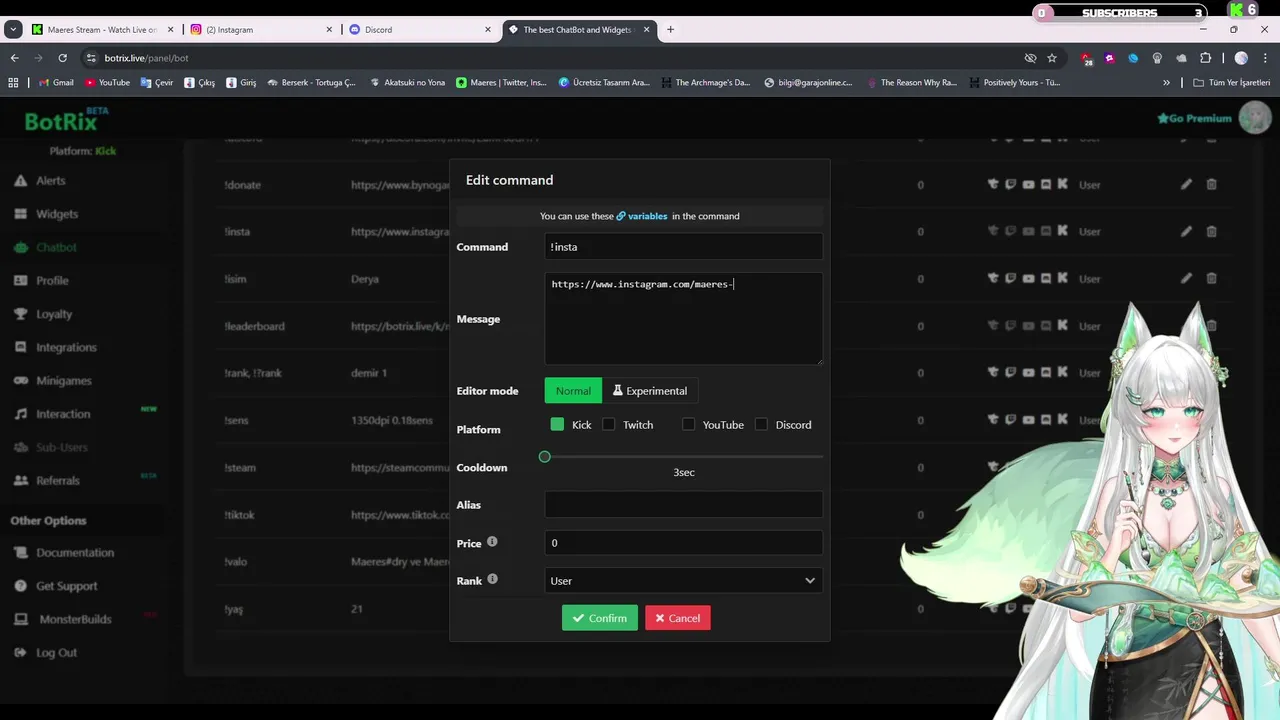Viewport: 1280px width, 720px height.
Task: Click the Cooldown slider handle
Action: pos(545,457)
